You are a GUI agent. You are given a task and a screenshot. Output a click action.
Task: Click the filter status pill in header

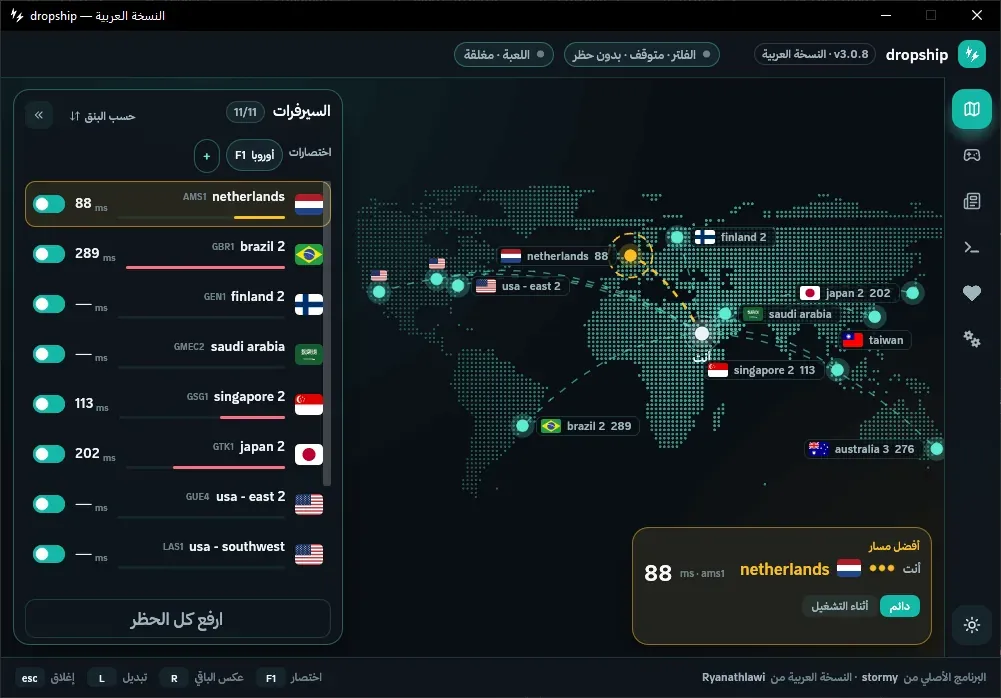coord(642,54)
